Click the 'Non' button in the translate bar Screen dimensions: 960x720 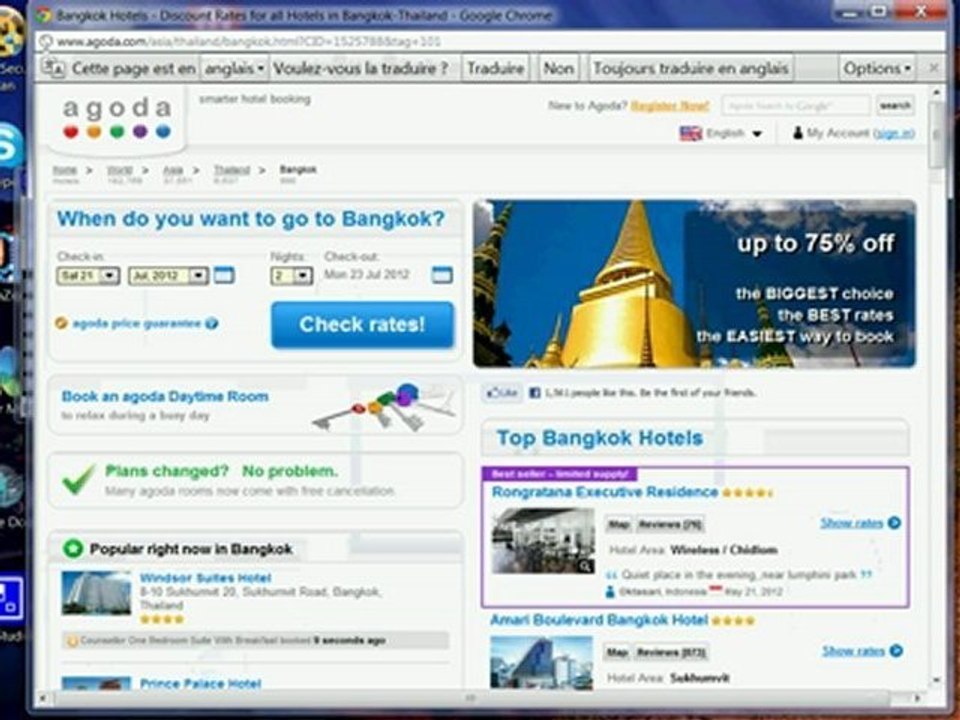click(x=558, y=68)
